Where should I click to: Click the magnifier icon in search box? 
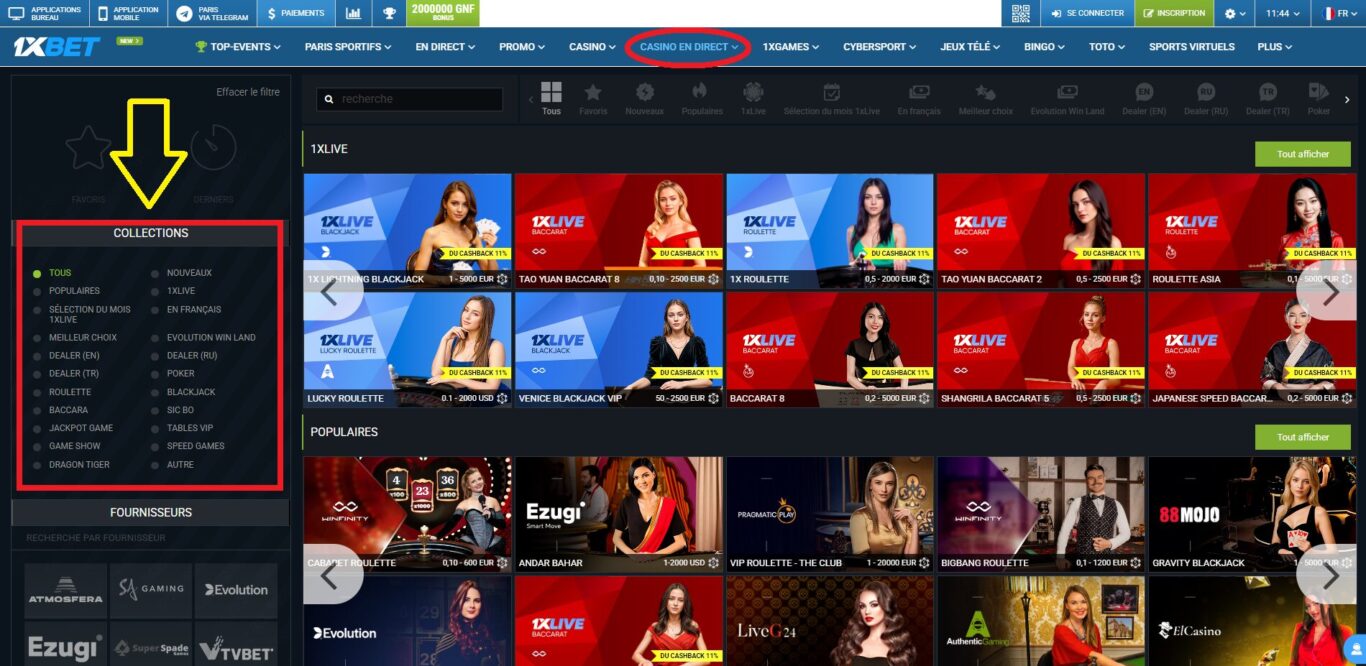pos(328,99)
